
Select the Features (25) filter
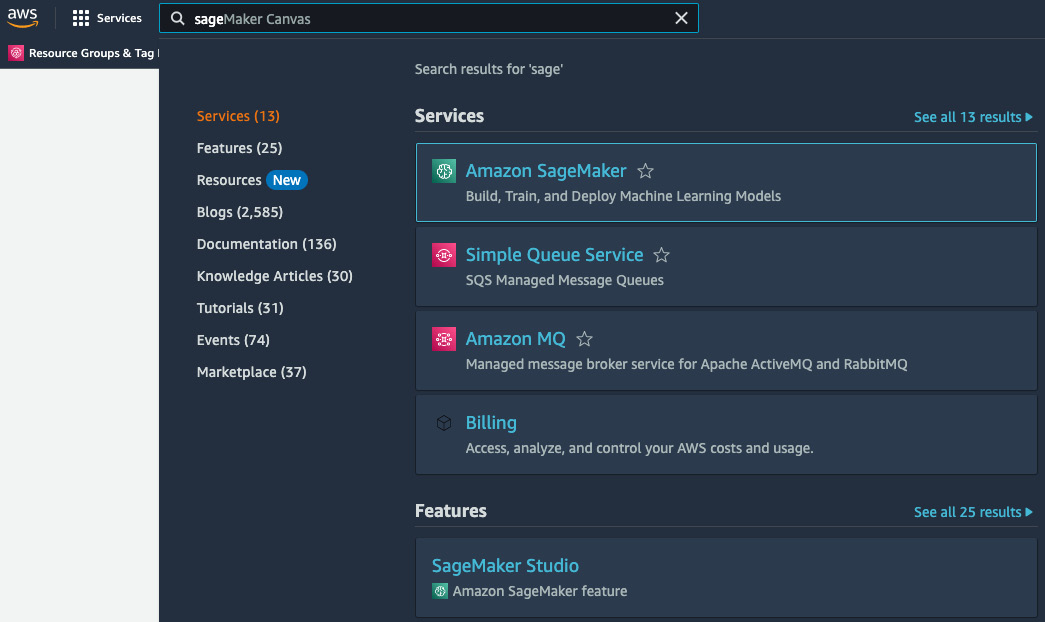coord(239,148)
